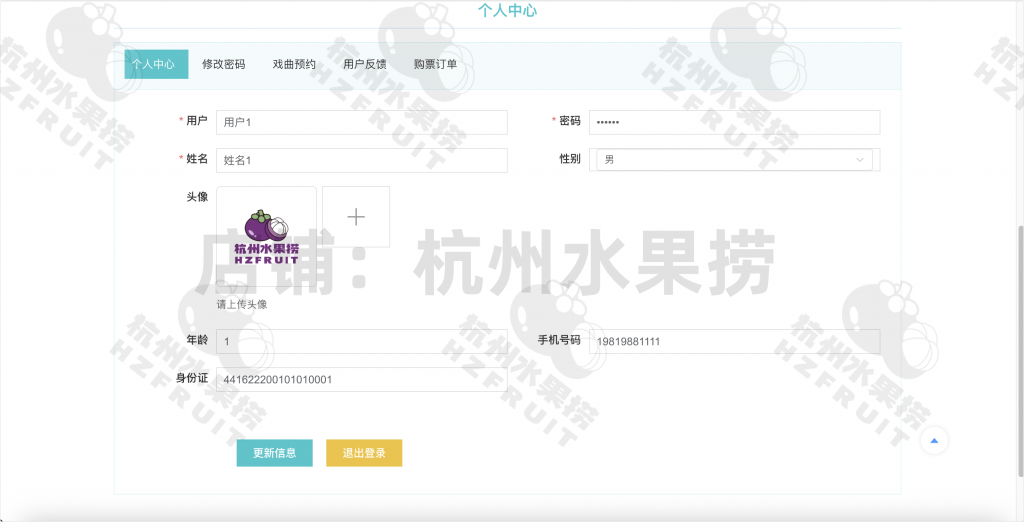Screen dimensions: 1024x522
Task: Select the uploaded avatar thumbnail image
Action: coord(266,237)
